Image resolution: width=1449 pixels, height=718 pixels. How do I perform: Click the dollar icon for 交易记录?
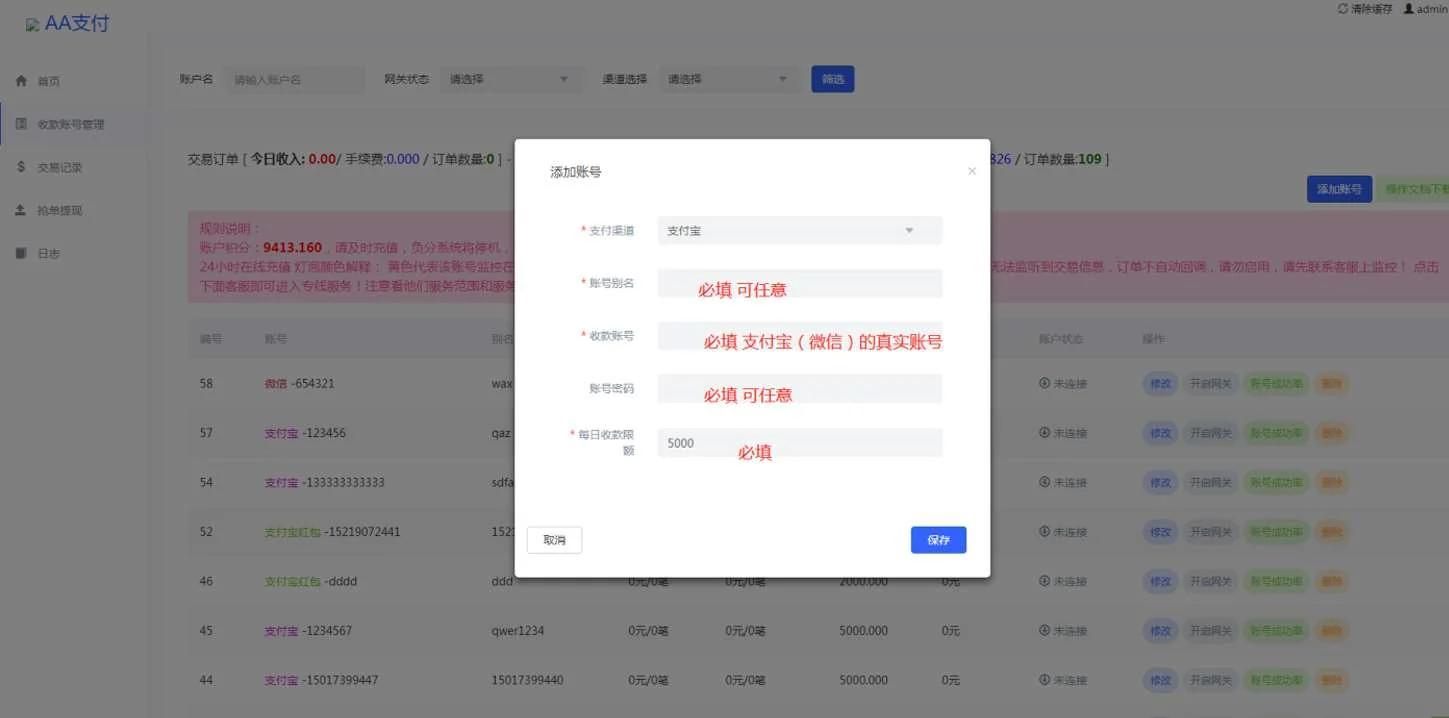21,167
